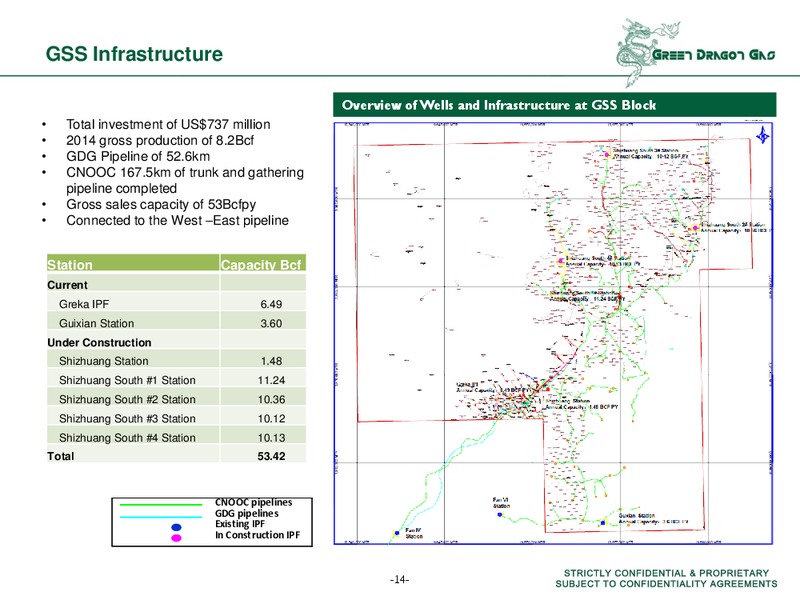This screenshot has width=800, height=600.
Task: Click the 'Shizhuang Station' table row label
Action: 104,361
